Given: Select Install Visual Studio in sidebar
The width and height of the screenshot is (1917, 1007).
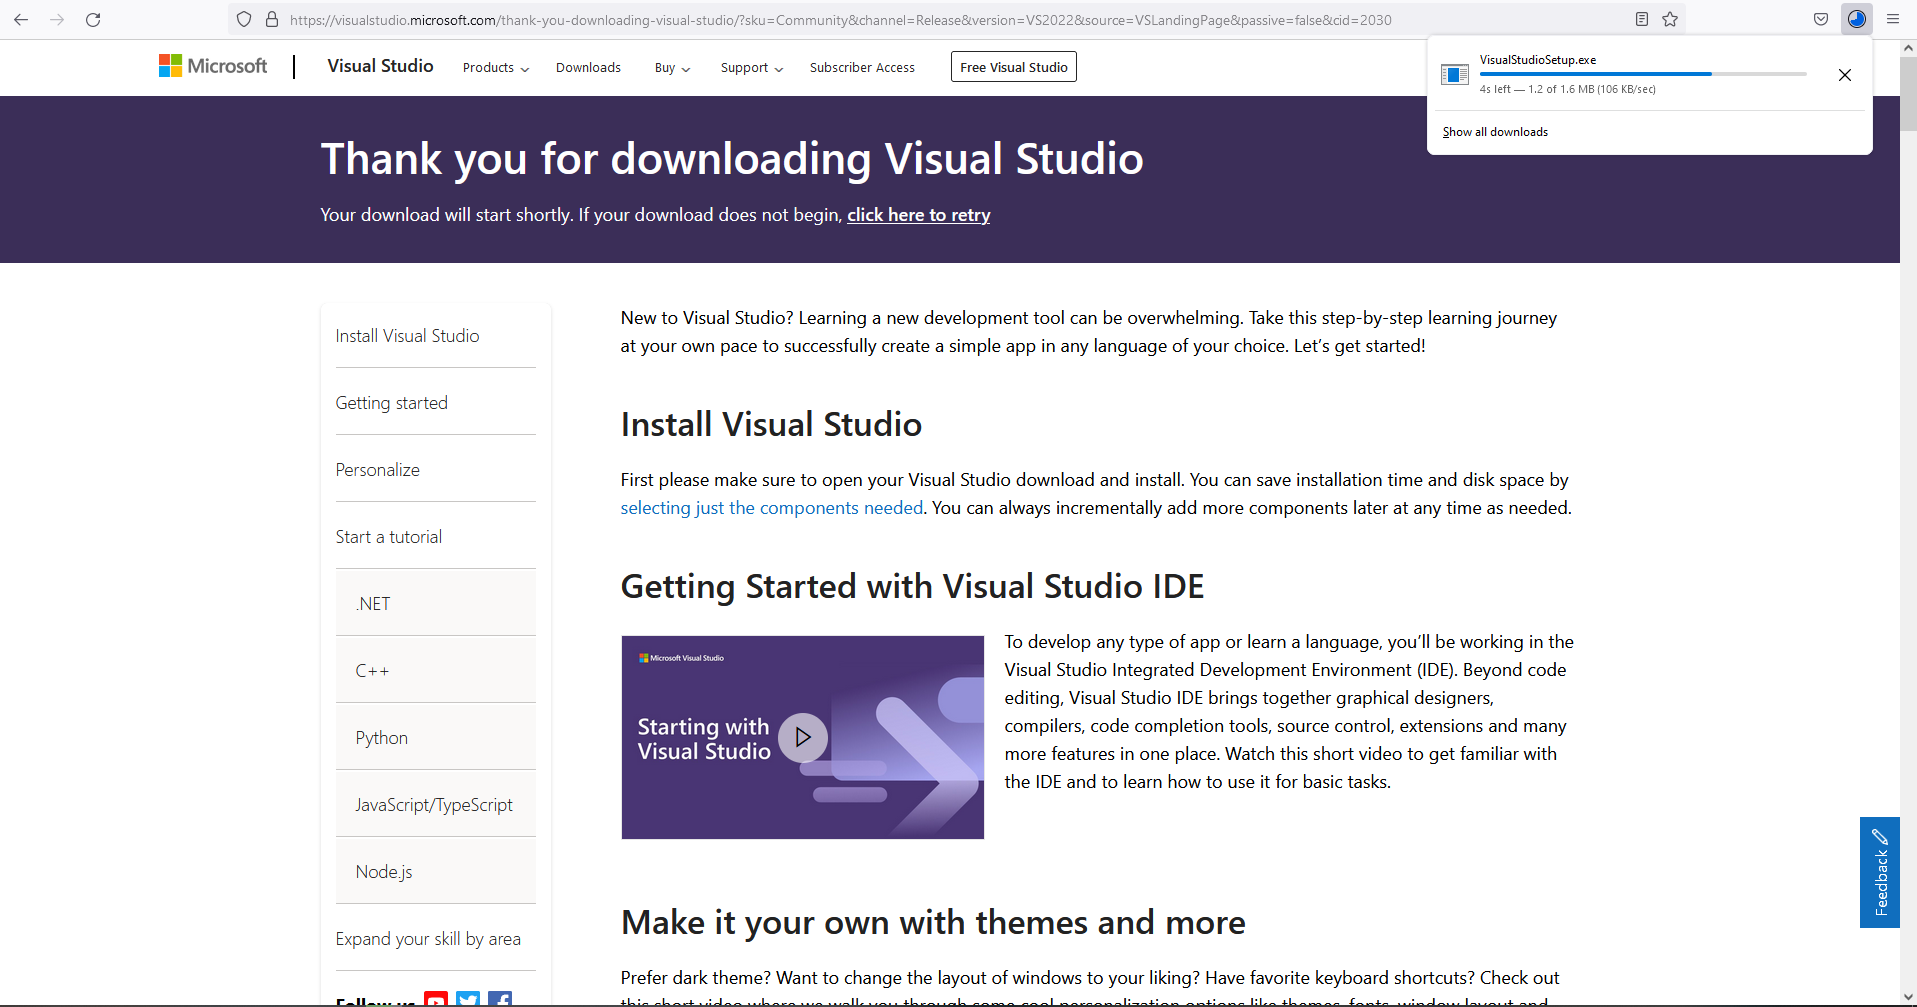Looking at the screenshot, I should [x=407, y=336].
